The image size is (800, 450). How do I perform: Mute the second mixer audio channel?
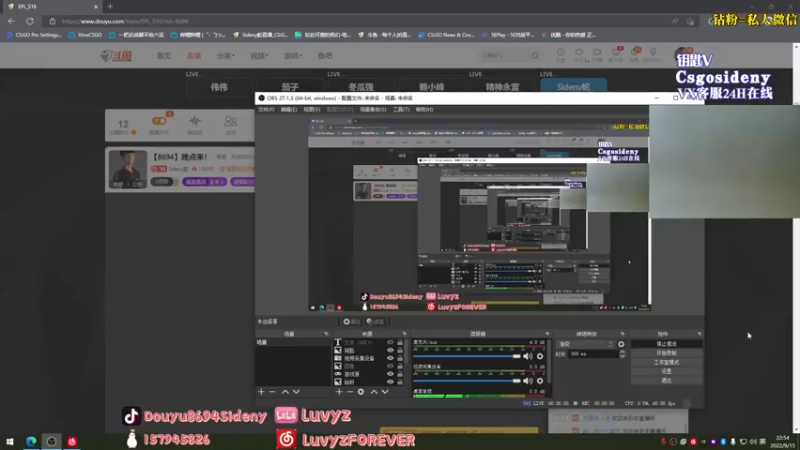pos(528,381)
